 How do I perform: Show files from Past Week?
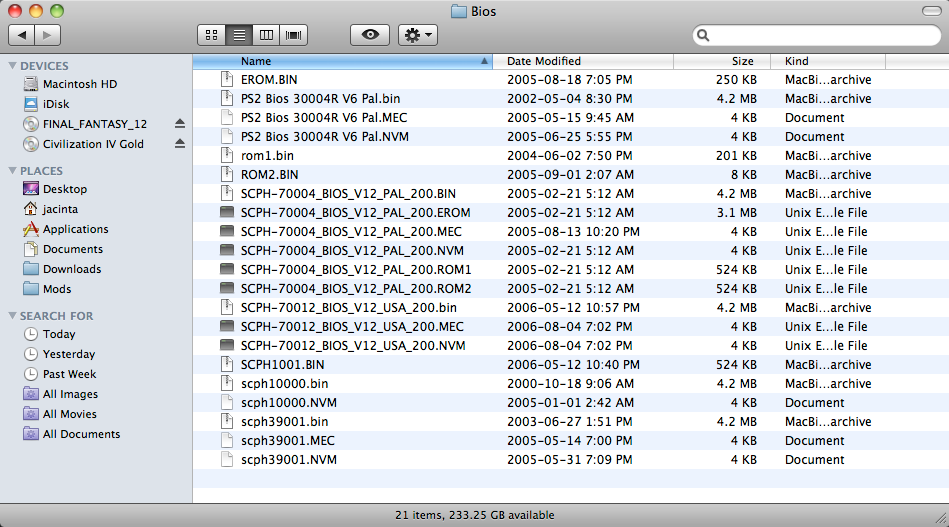[69, 374]
